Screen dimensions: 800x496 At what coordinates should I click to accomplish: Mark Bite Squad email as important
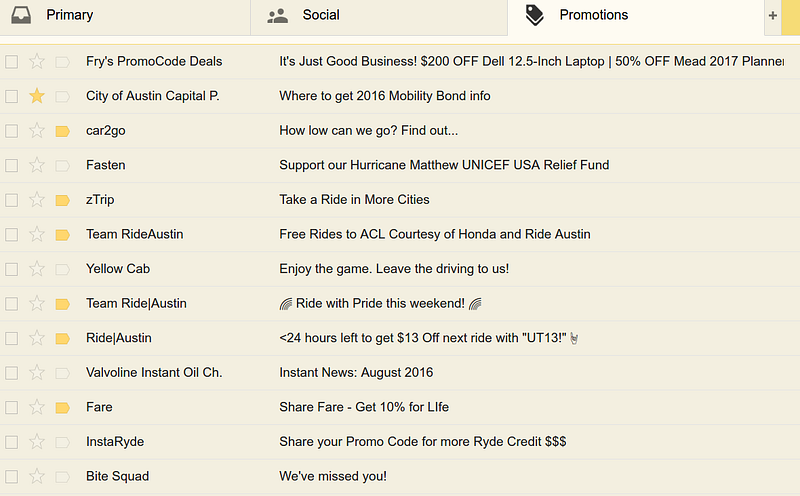(62, 477)
